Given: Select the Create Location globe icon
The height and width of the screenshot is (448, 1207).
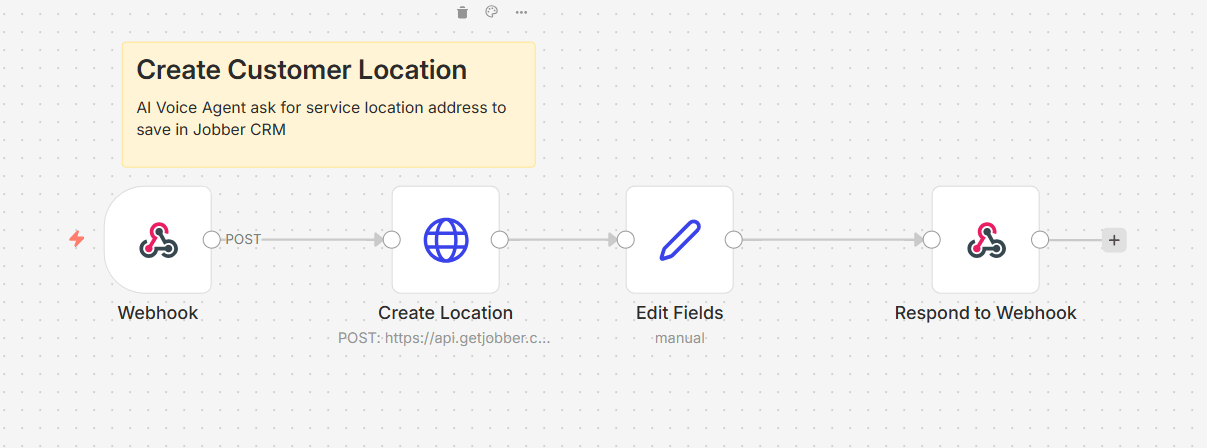Looking at the screenshot, I should 446,240.
